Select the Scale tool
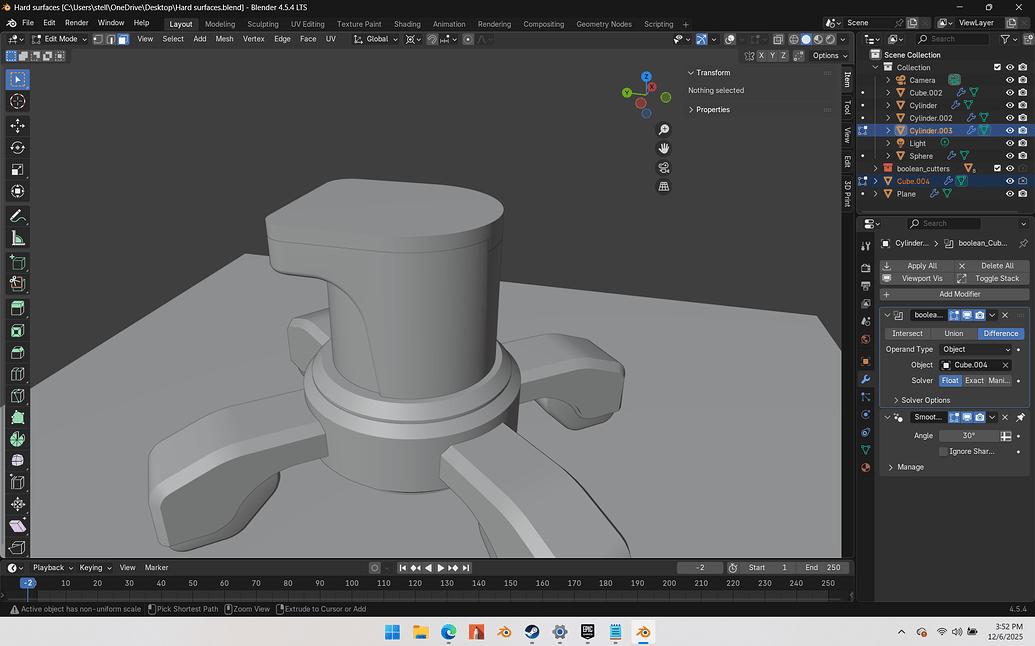Screen dimensions: 1035x646 [18, 170]
